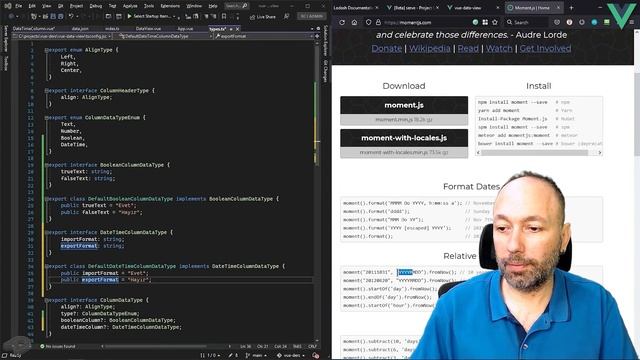Click right arrow of install box scrollbar

tap(600, 153)
